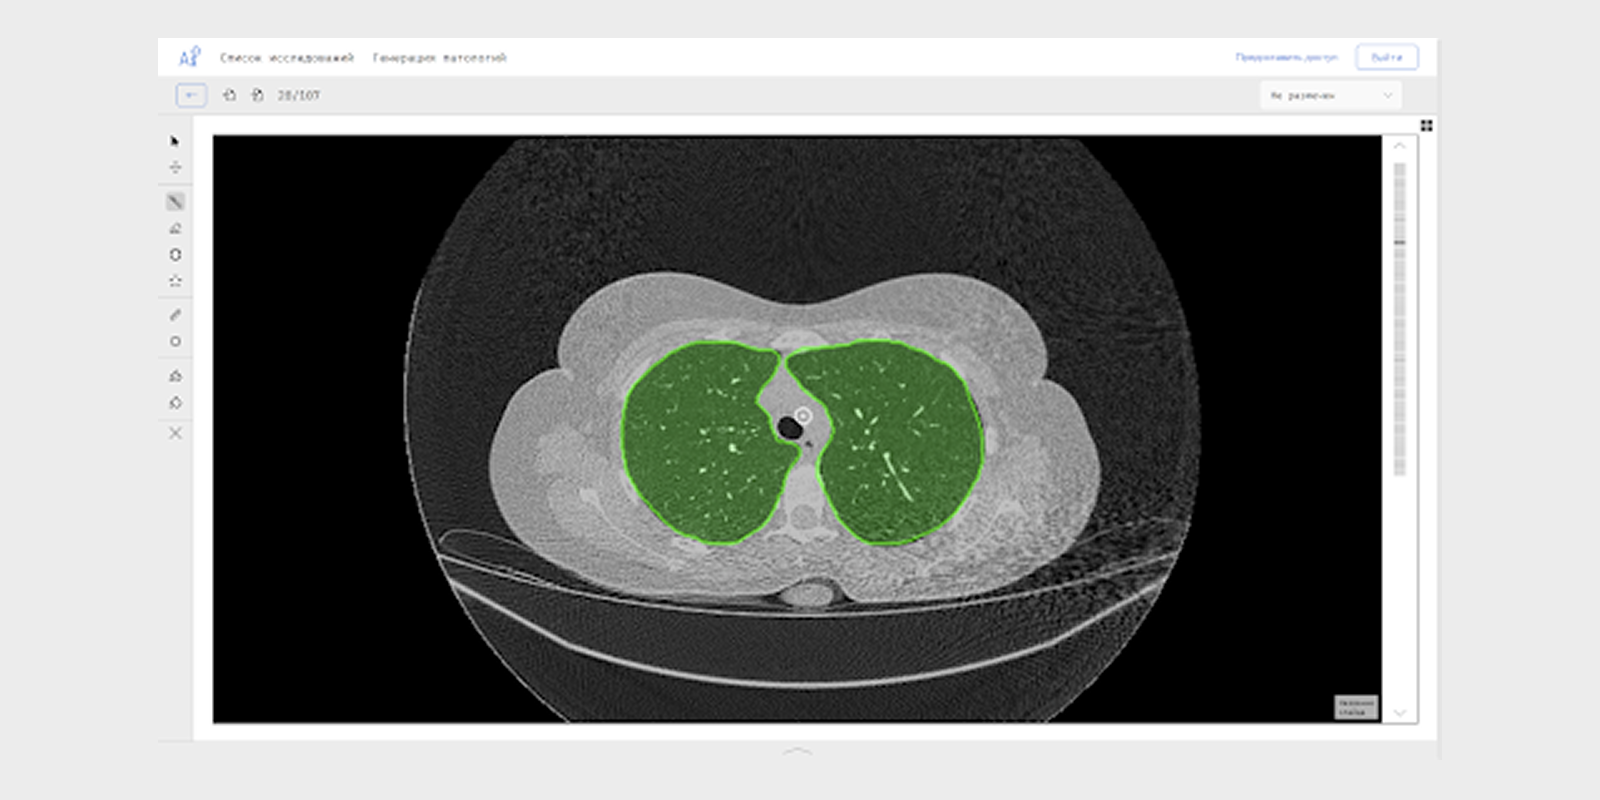Select the eraser tool in sidebar
The image size is (1600, 800).
tap(175, 229)
